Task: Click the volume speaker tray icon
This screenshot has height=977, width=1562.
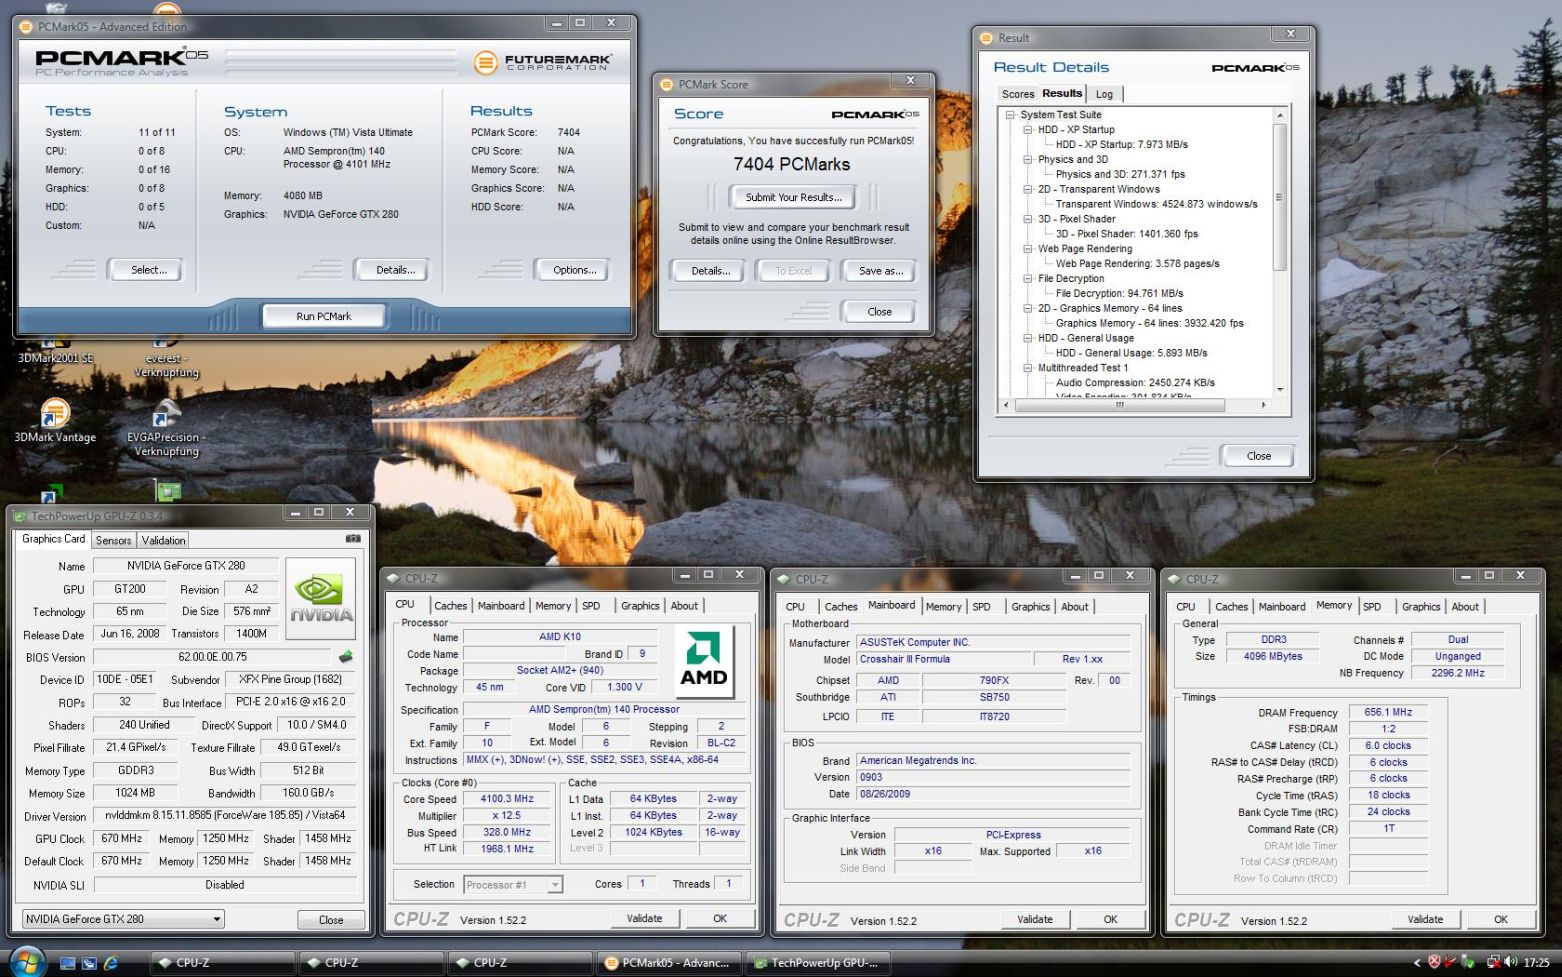Action: (1510, 962)
